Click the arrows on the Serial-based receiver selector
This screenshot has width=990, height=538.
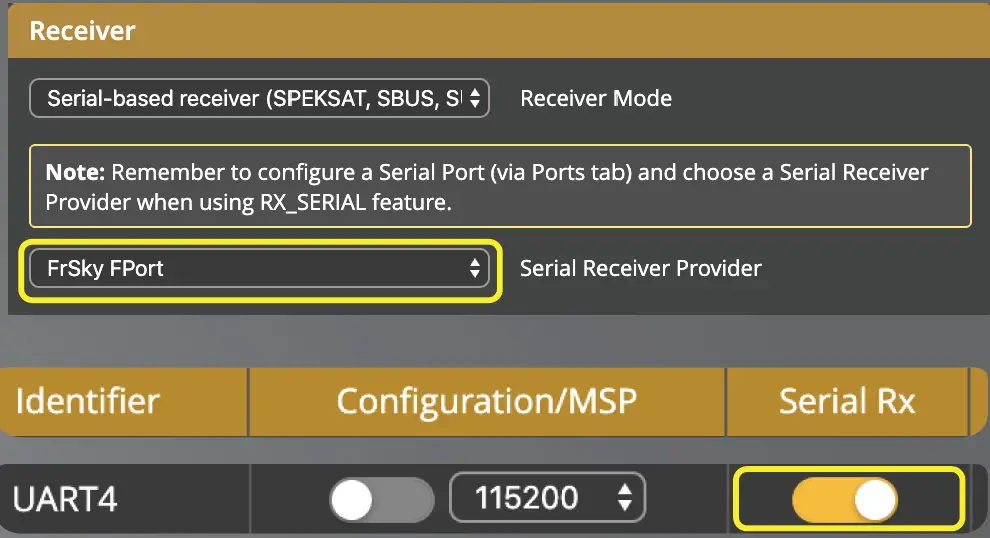476,98
